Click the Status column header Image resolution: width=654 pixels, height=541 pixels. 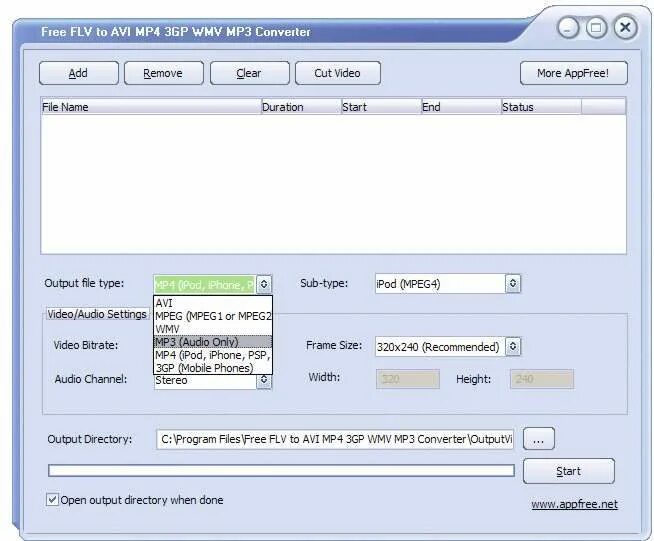541,107
